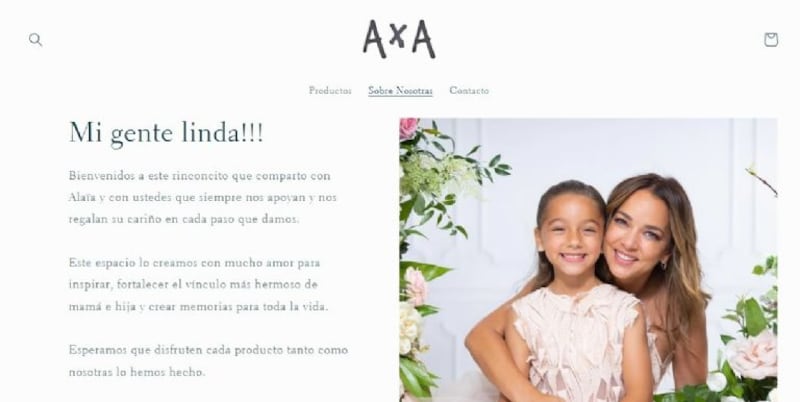This screenshot has width=800, height=402.
Task: Click the paragraph starting with Este espacio
Action: click(x=198, y=285)
